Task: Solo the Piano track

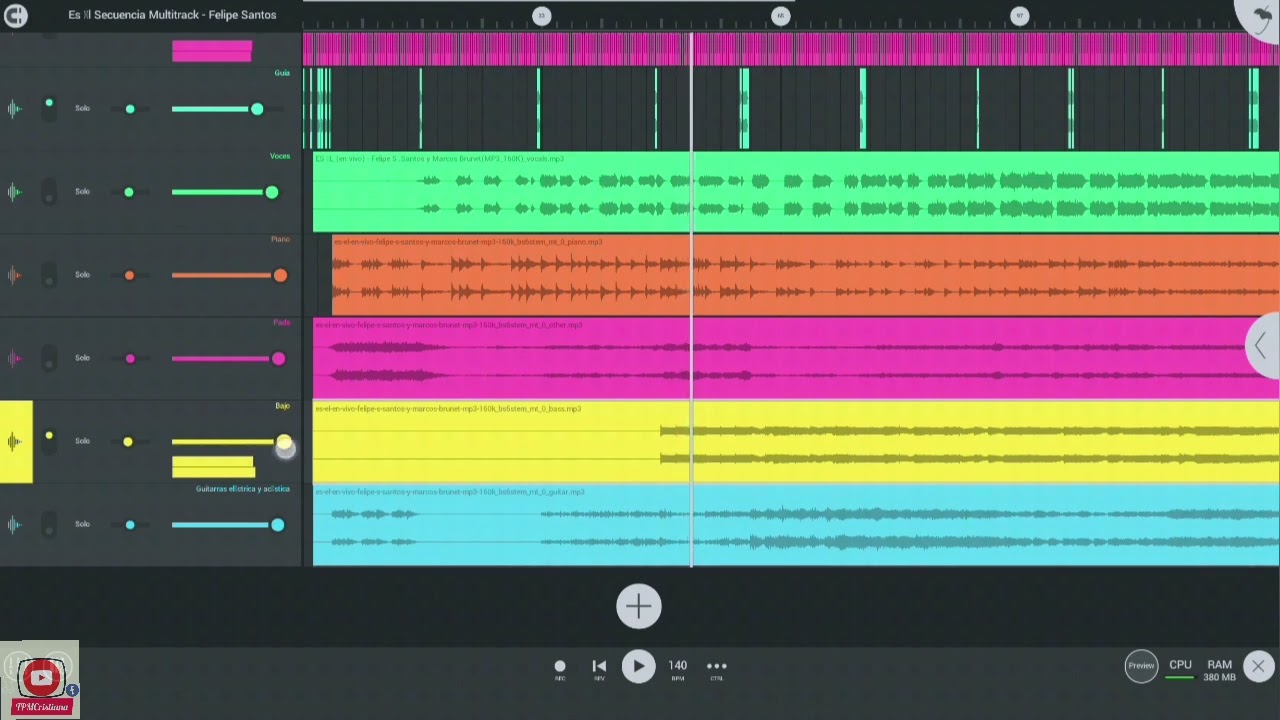Action: tap(82, 275)
